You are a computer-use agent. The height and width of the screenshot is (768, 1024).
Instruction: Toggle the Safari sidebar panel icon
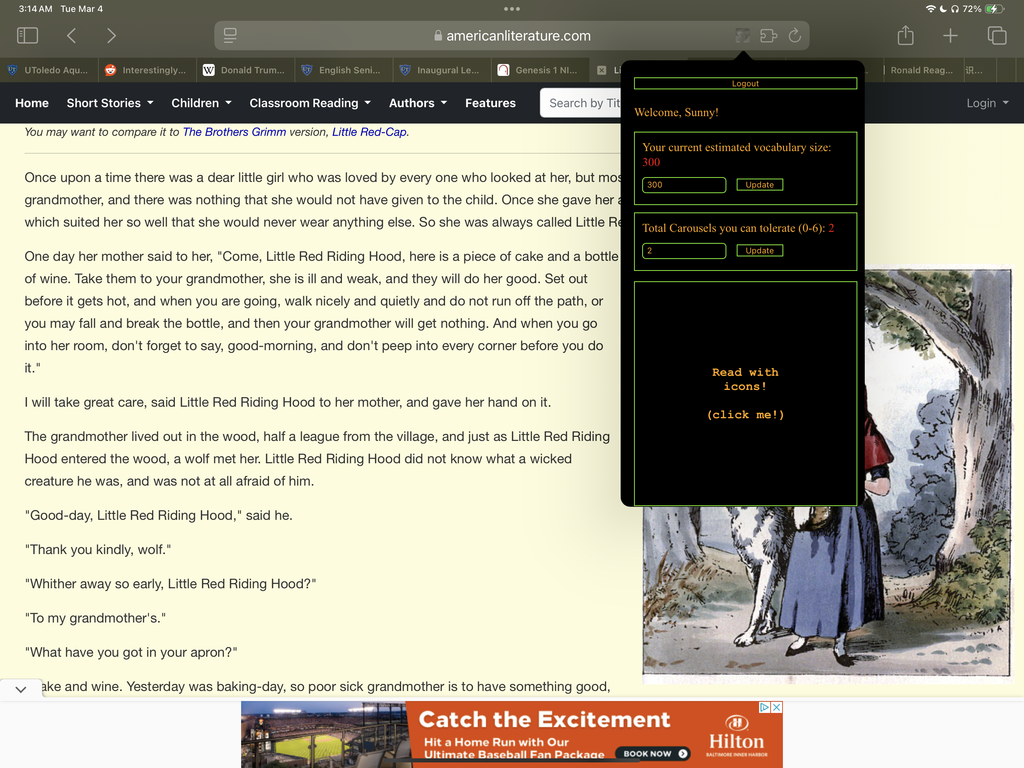click(x=27, y=35)
